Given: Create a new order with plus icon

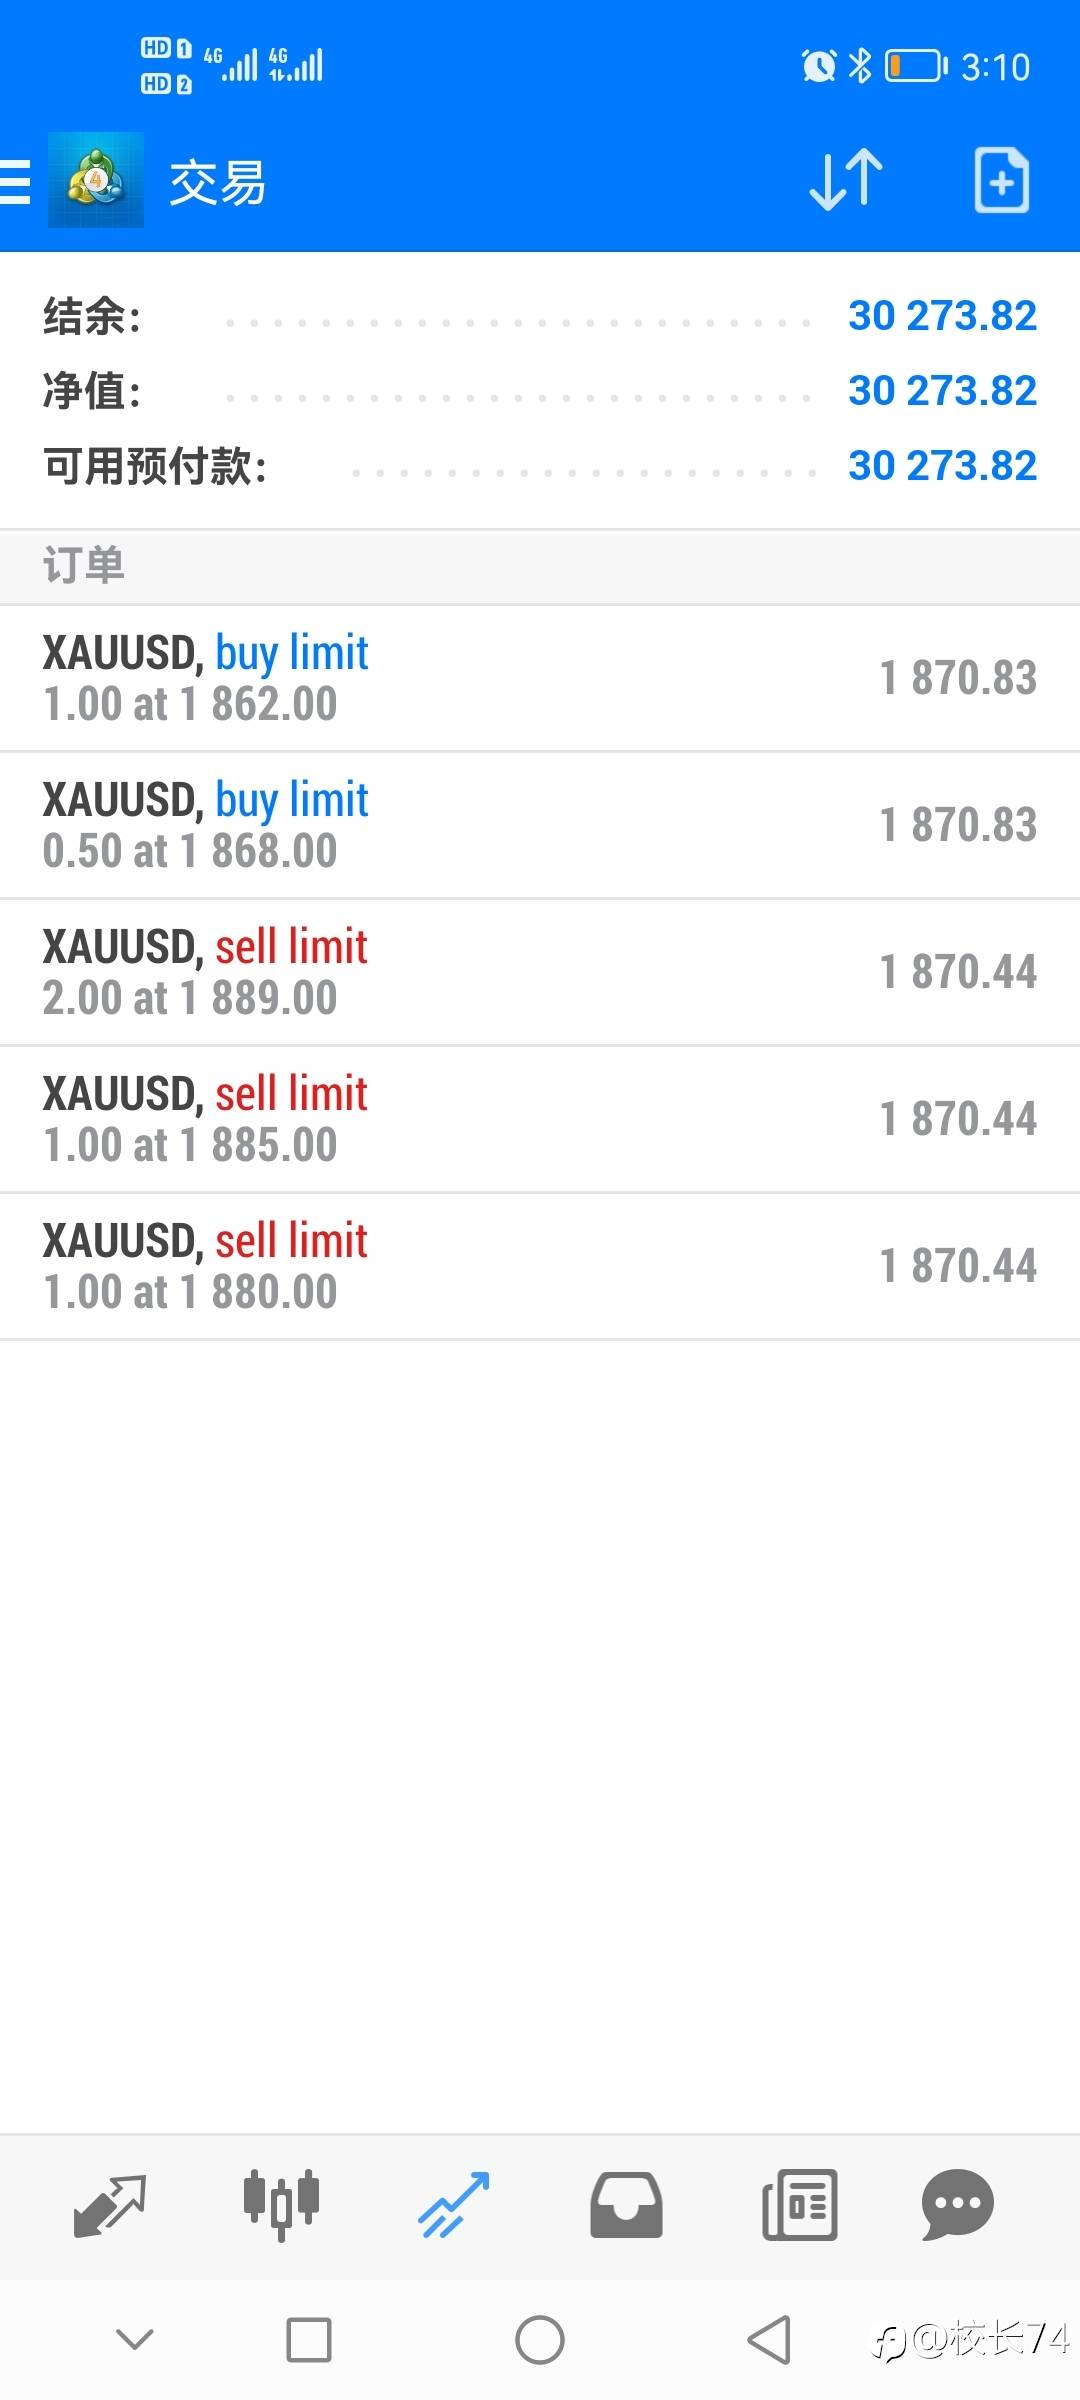Looking at the screenshot, I should pos(1001,181).
